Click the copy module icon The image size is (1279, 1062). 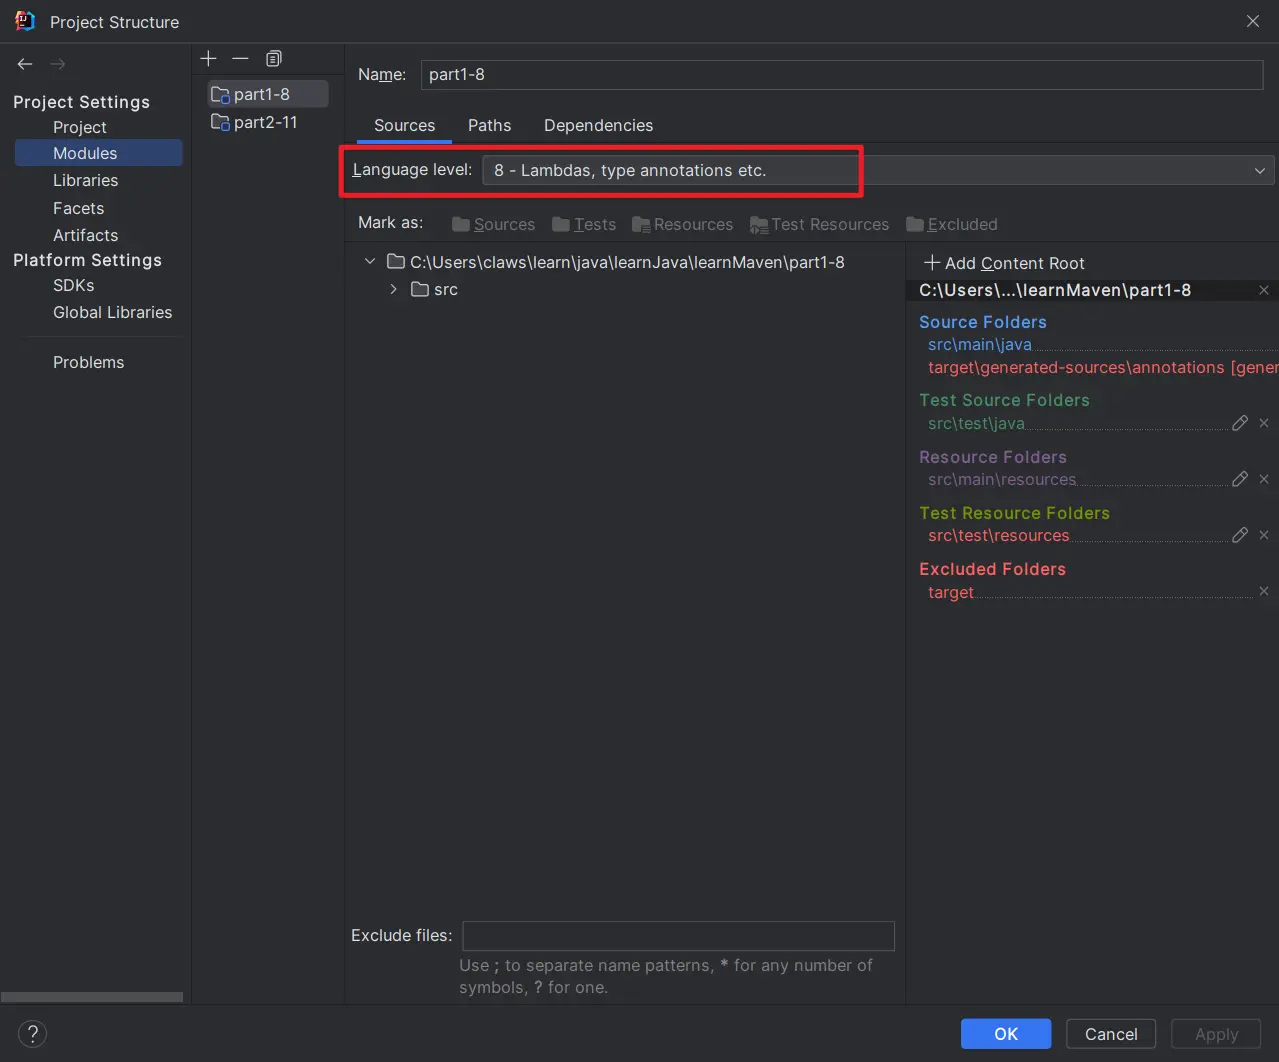click(274, 59)
